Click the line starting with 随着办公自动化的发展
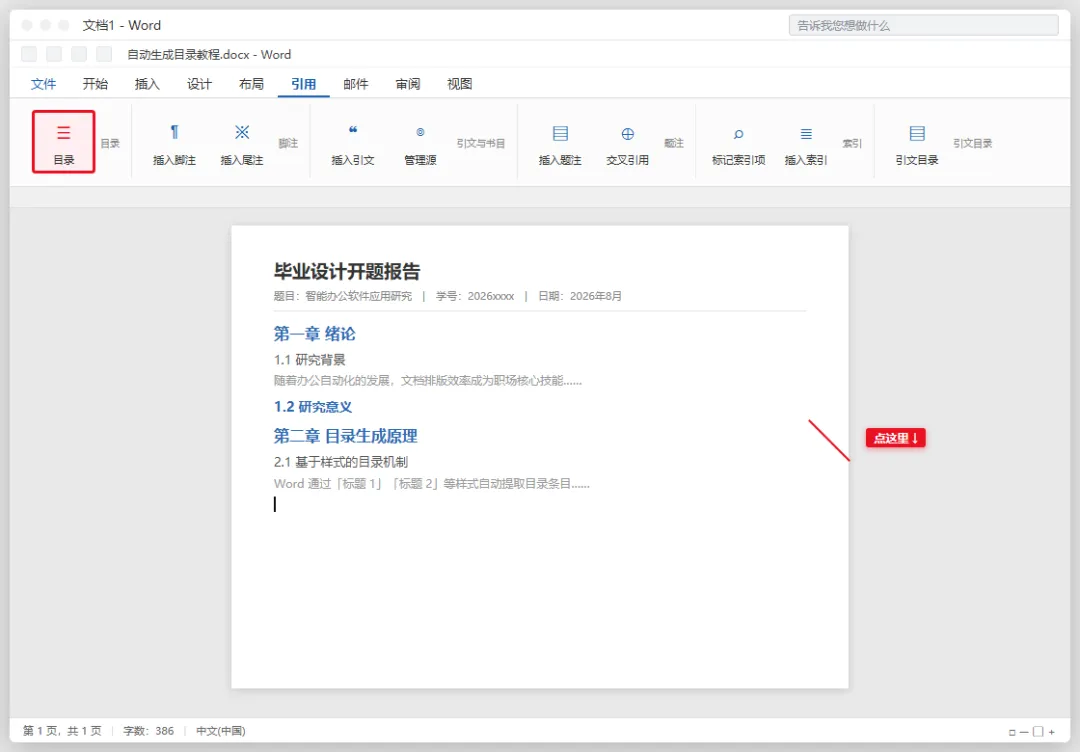The height and width of the screenshot is (752, 1080). coord(428,380)
